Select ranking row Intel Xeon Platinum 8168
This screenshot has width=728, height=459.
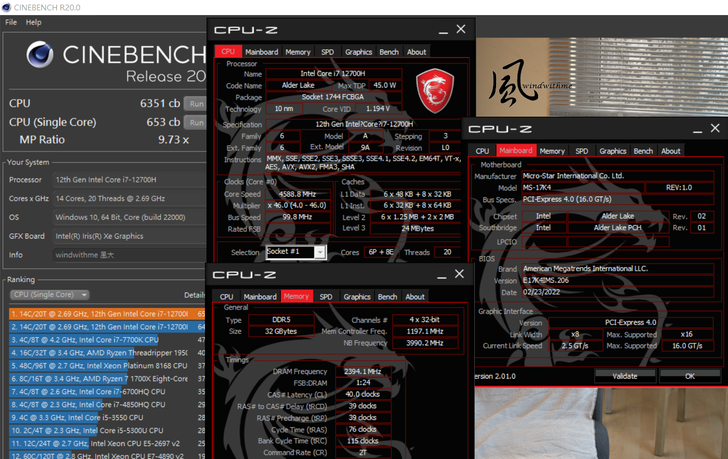click(x=107, y=366)
